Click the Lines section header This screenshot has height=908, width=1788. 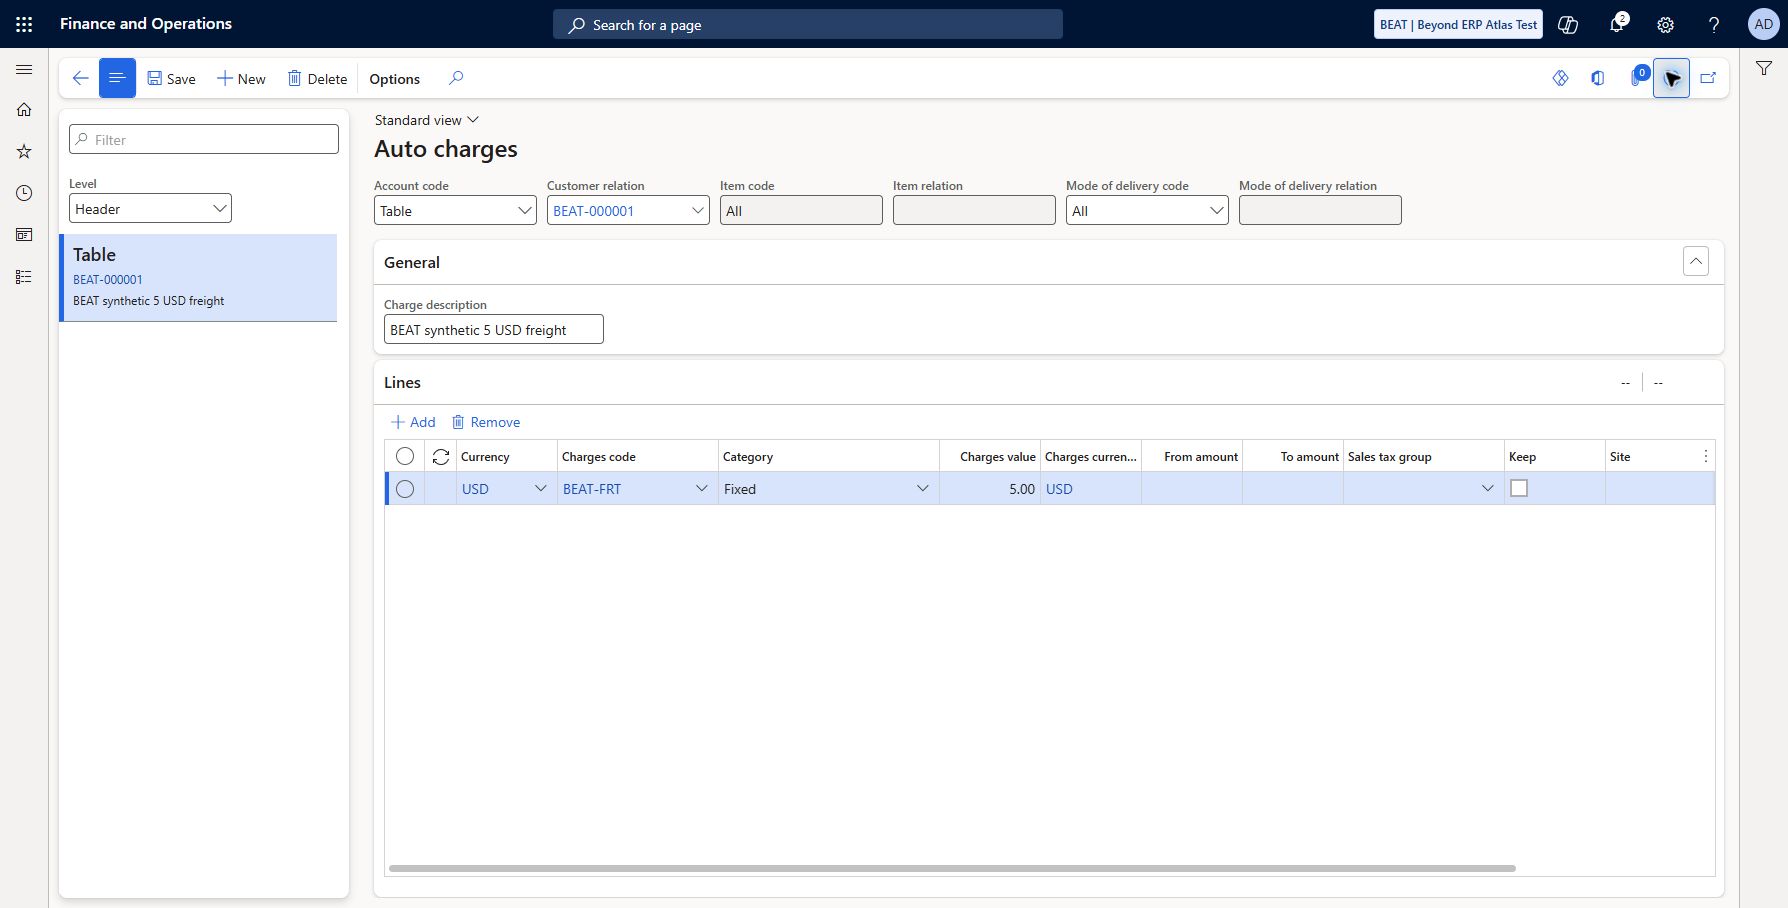[x=402, y=382]
